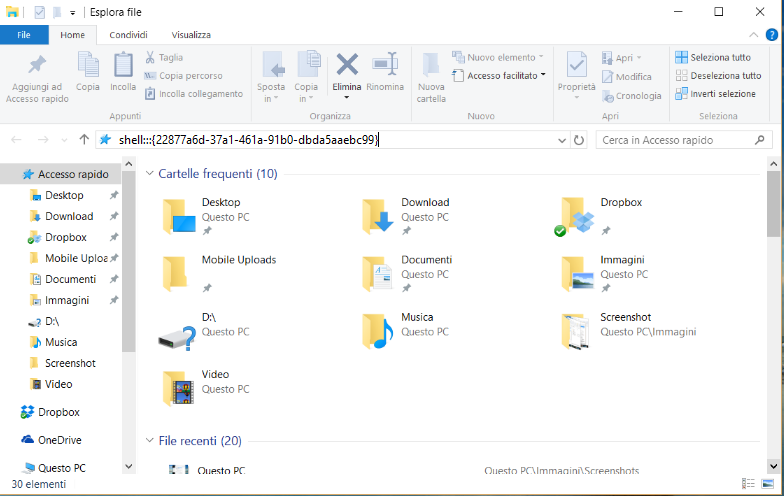Click Seleziona tutto

(712, 58)
